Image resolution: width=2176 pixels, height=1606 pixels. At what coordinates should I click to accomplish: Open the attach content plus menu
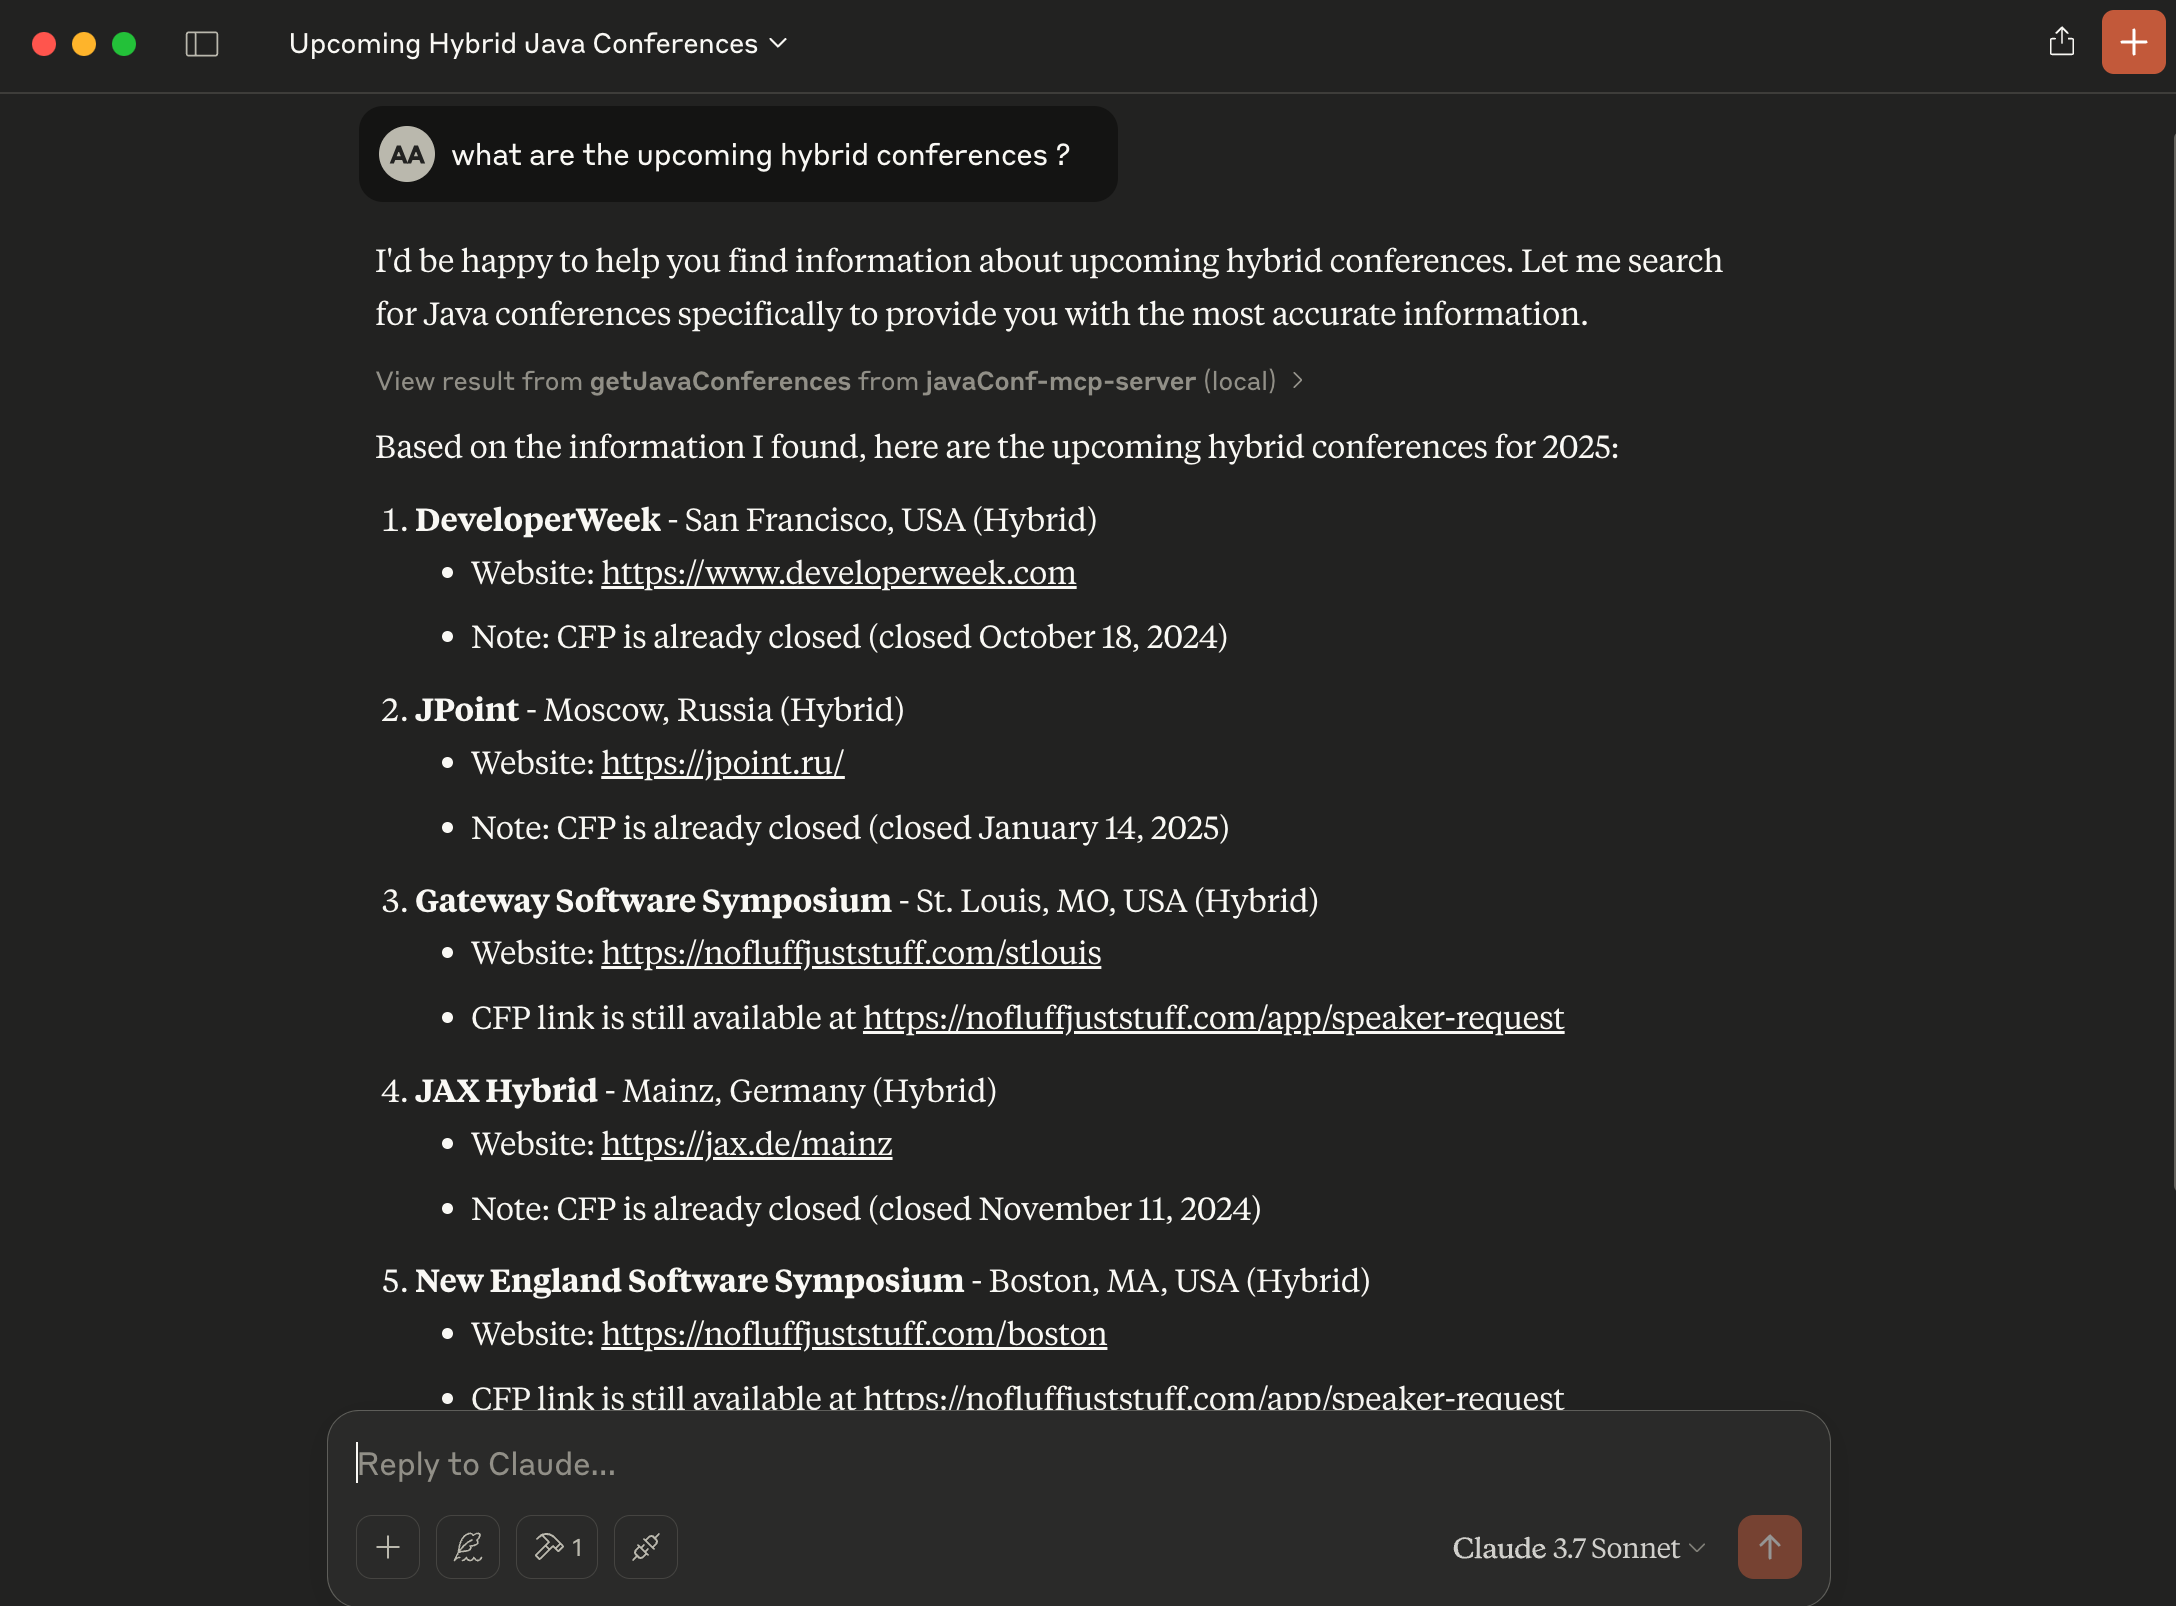coord(388,1547)
